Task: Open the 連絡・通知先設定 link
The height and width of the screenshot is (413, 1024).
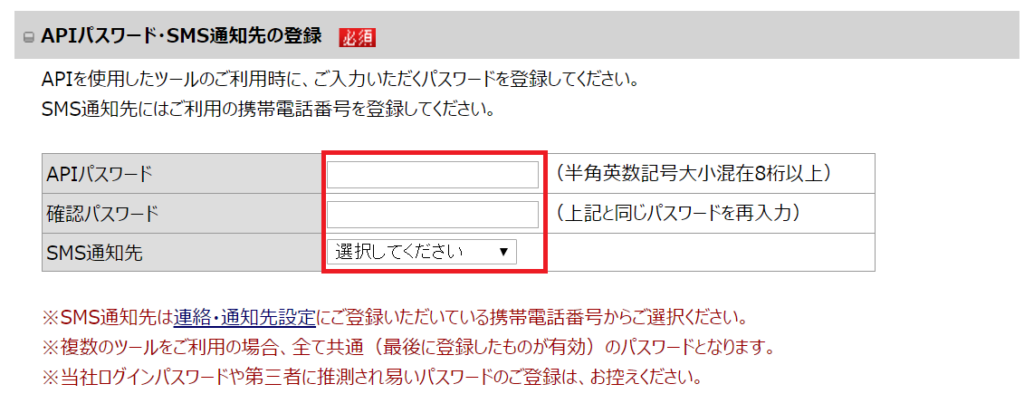Action: tap(245, 318)
